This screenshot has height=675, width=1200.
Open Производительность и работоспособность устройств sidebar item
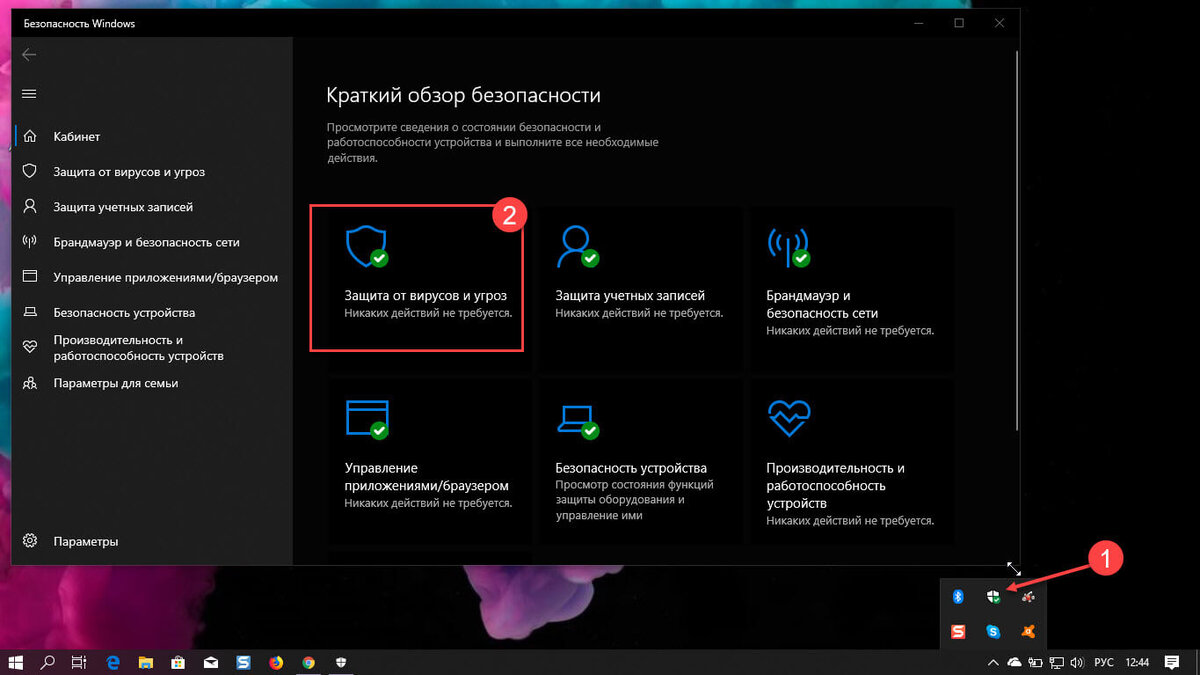[153, 348]
